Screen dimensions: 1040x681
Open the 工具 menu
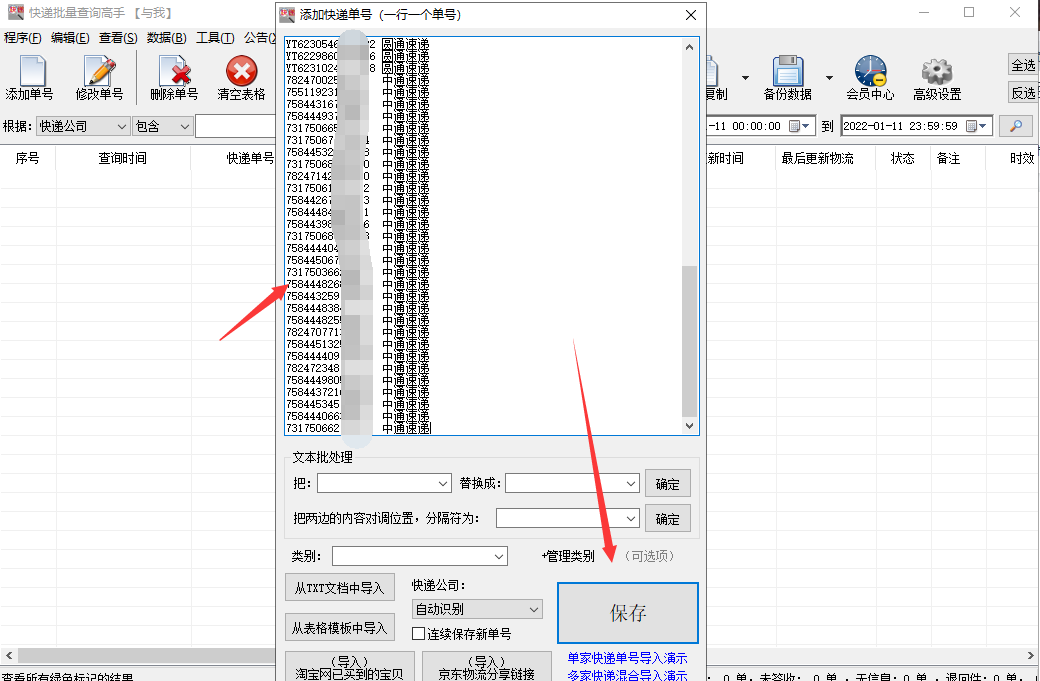(x=214, y=38)
